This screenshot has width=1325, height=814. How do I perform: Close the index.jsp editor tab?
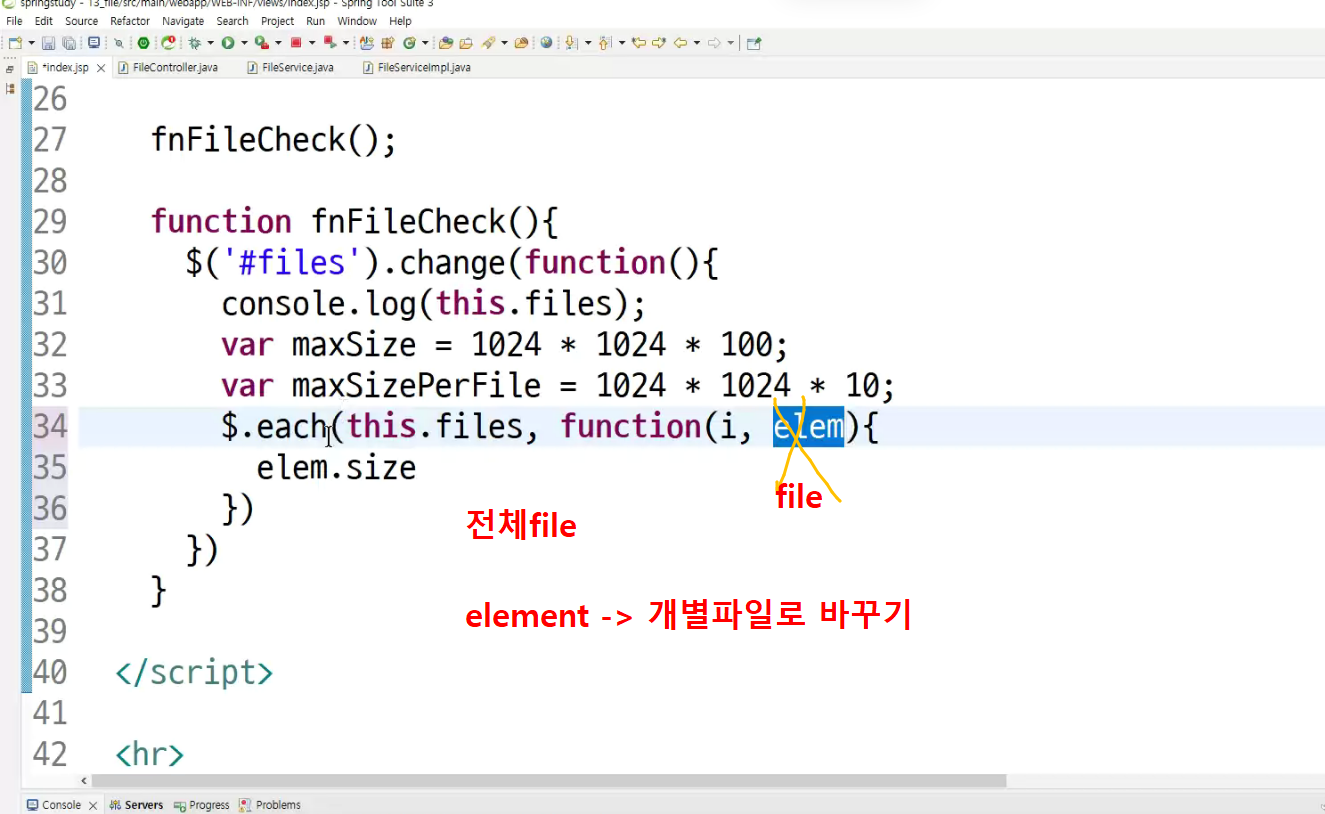[x=101, y=68]
